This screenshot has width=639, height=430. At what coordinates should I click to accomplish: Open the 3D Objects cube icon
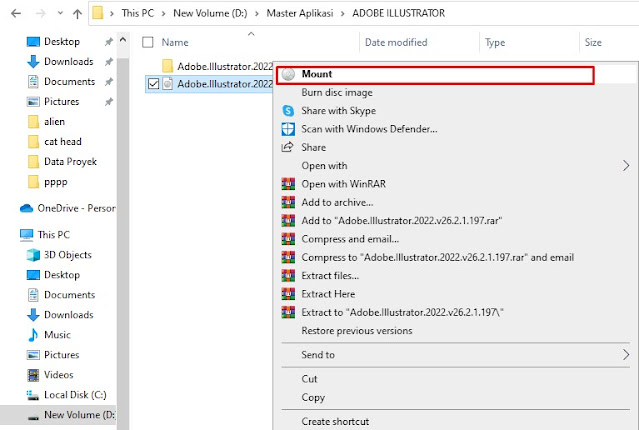tap(33, 255)
